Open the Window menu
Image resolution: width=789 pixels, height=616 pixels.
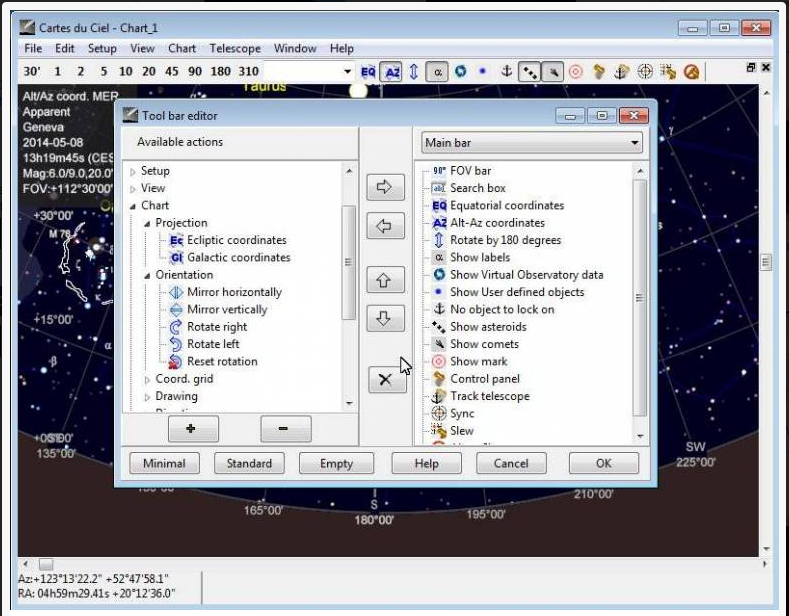[x=295, y=48]
